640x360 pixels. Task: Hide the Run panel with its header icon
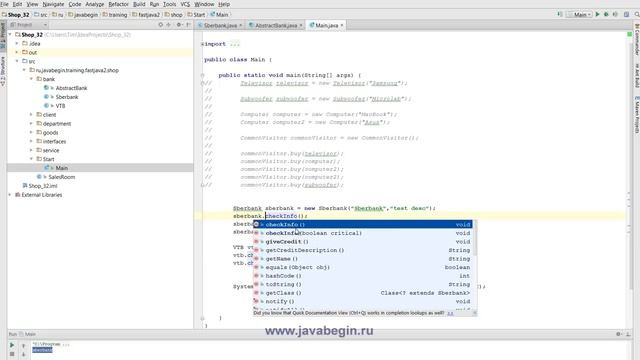pos(629,334)
